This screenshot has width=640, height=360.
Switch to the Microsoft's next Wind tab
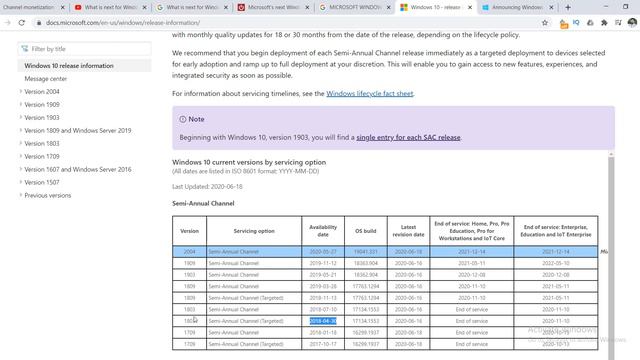click(273, 7)
